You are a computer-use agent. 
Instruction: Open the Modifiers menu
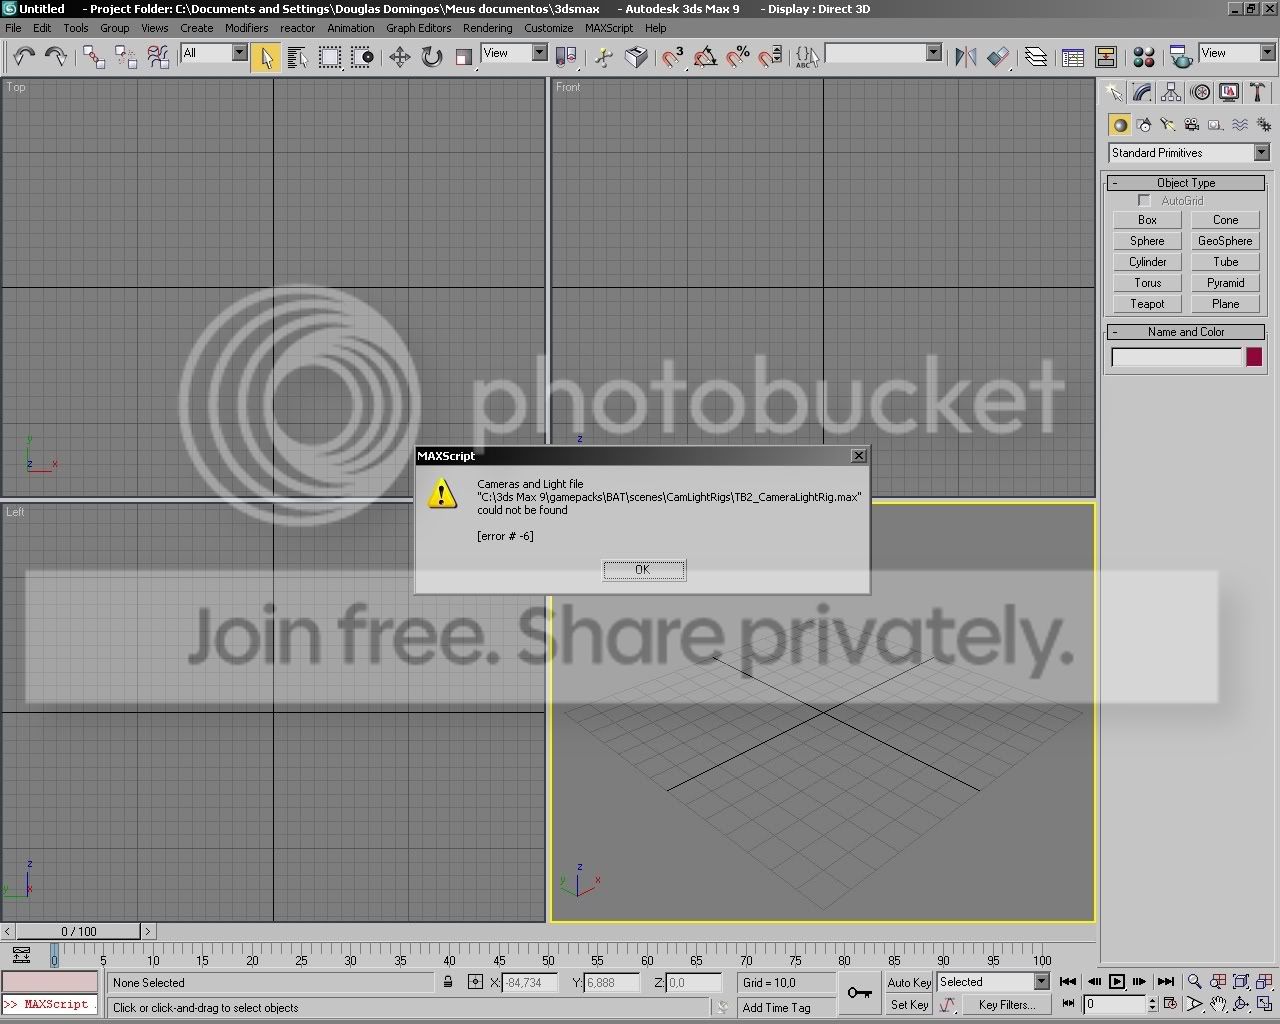click(x=246, y=28)
